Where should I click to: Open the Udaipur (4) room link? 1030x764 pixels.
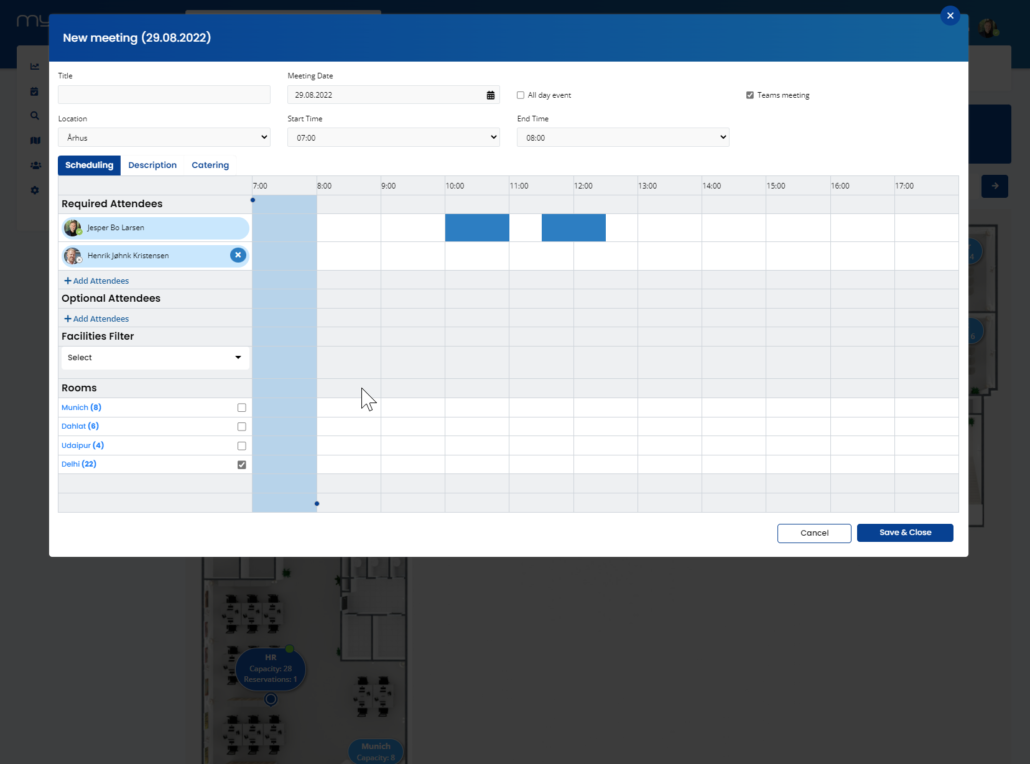click(x=83, y=445)
